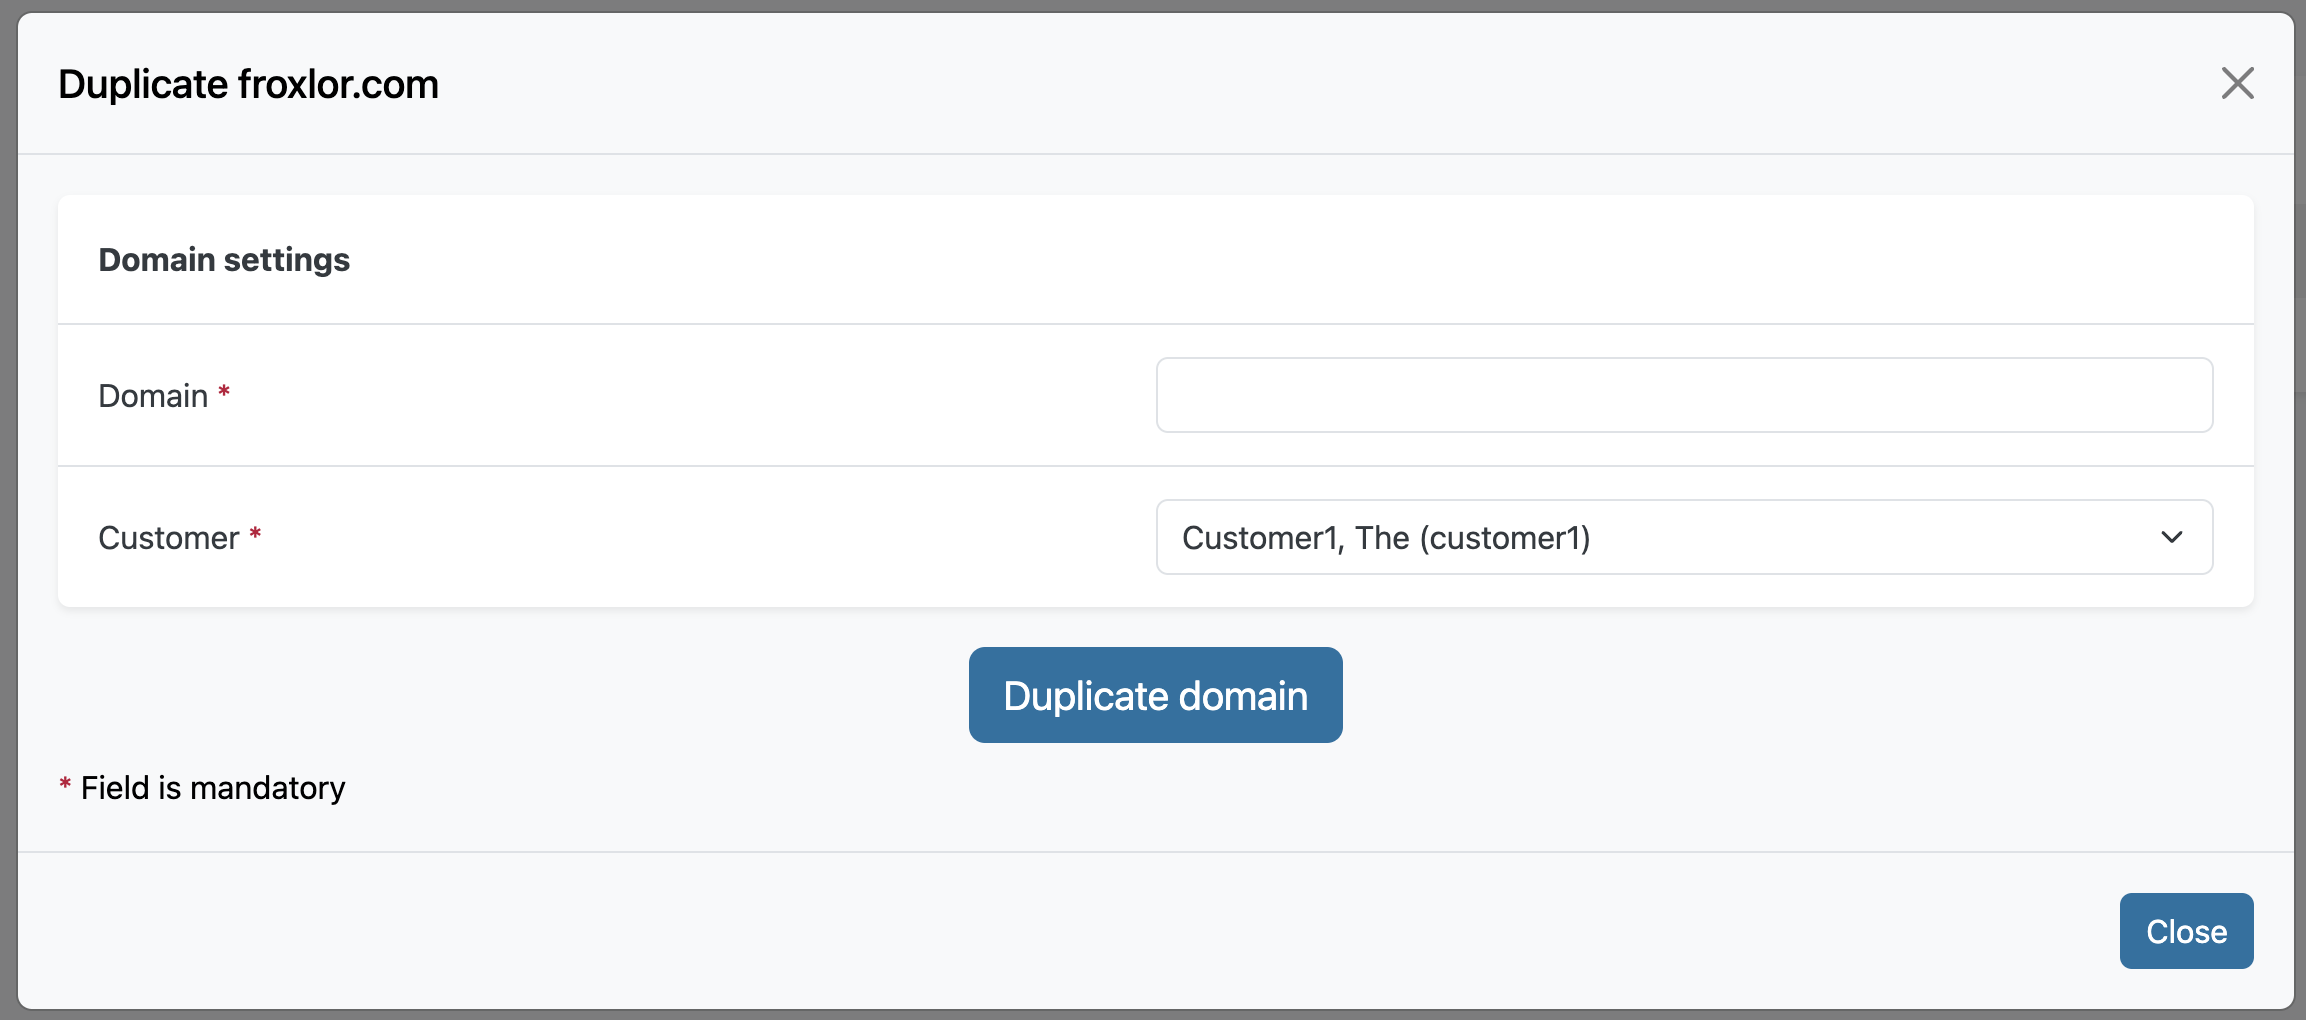2306x1020 pixels.
Task: Click the chevron arrow in Customer select
Action: tap(2171, 537)
